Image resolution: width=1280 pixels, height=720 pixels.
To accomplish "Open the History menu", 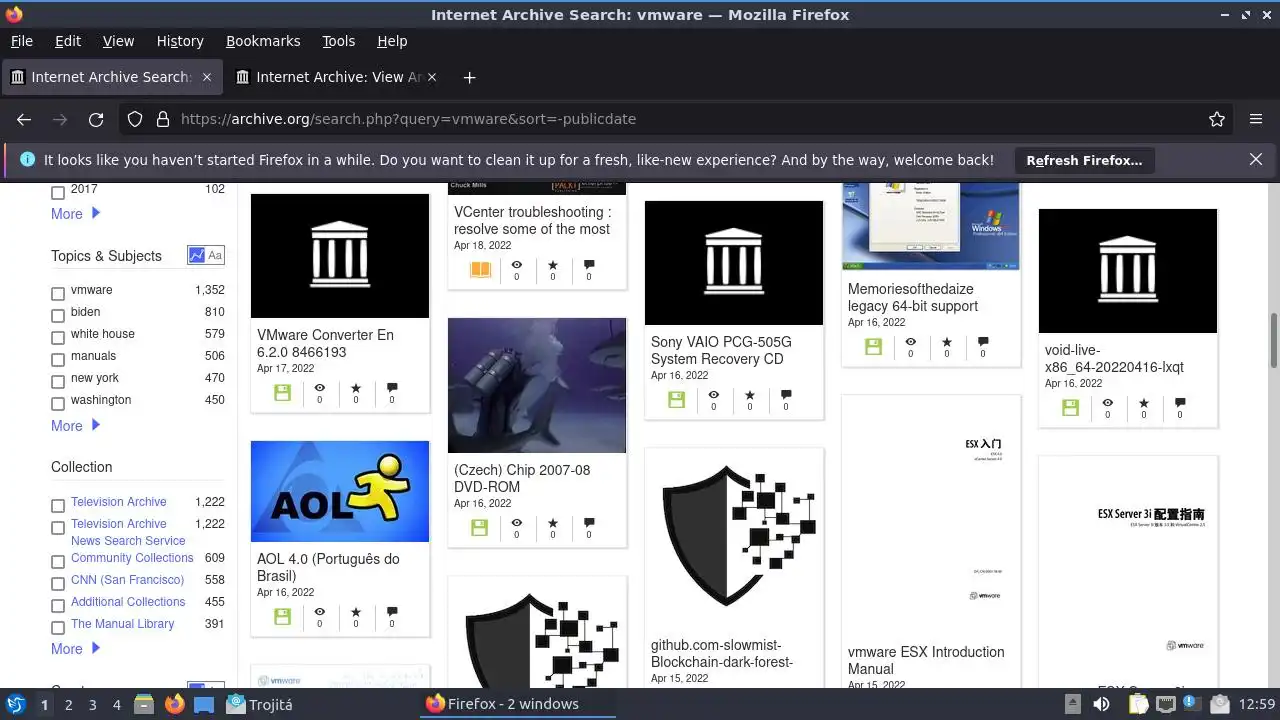I will [180, 41].
